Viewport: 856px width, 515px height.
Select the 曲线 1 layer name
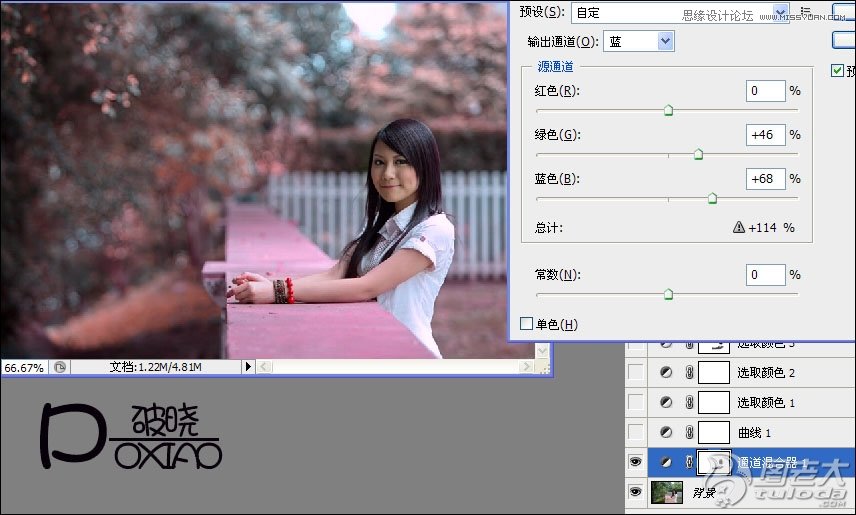(x=754, y=433)
